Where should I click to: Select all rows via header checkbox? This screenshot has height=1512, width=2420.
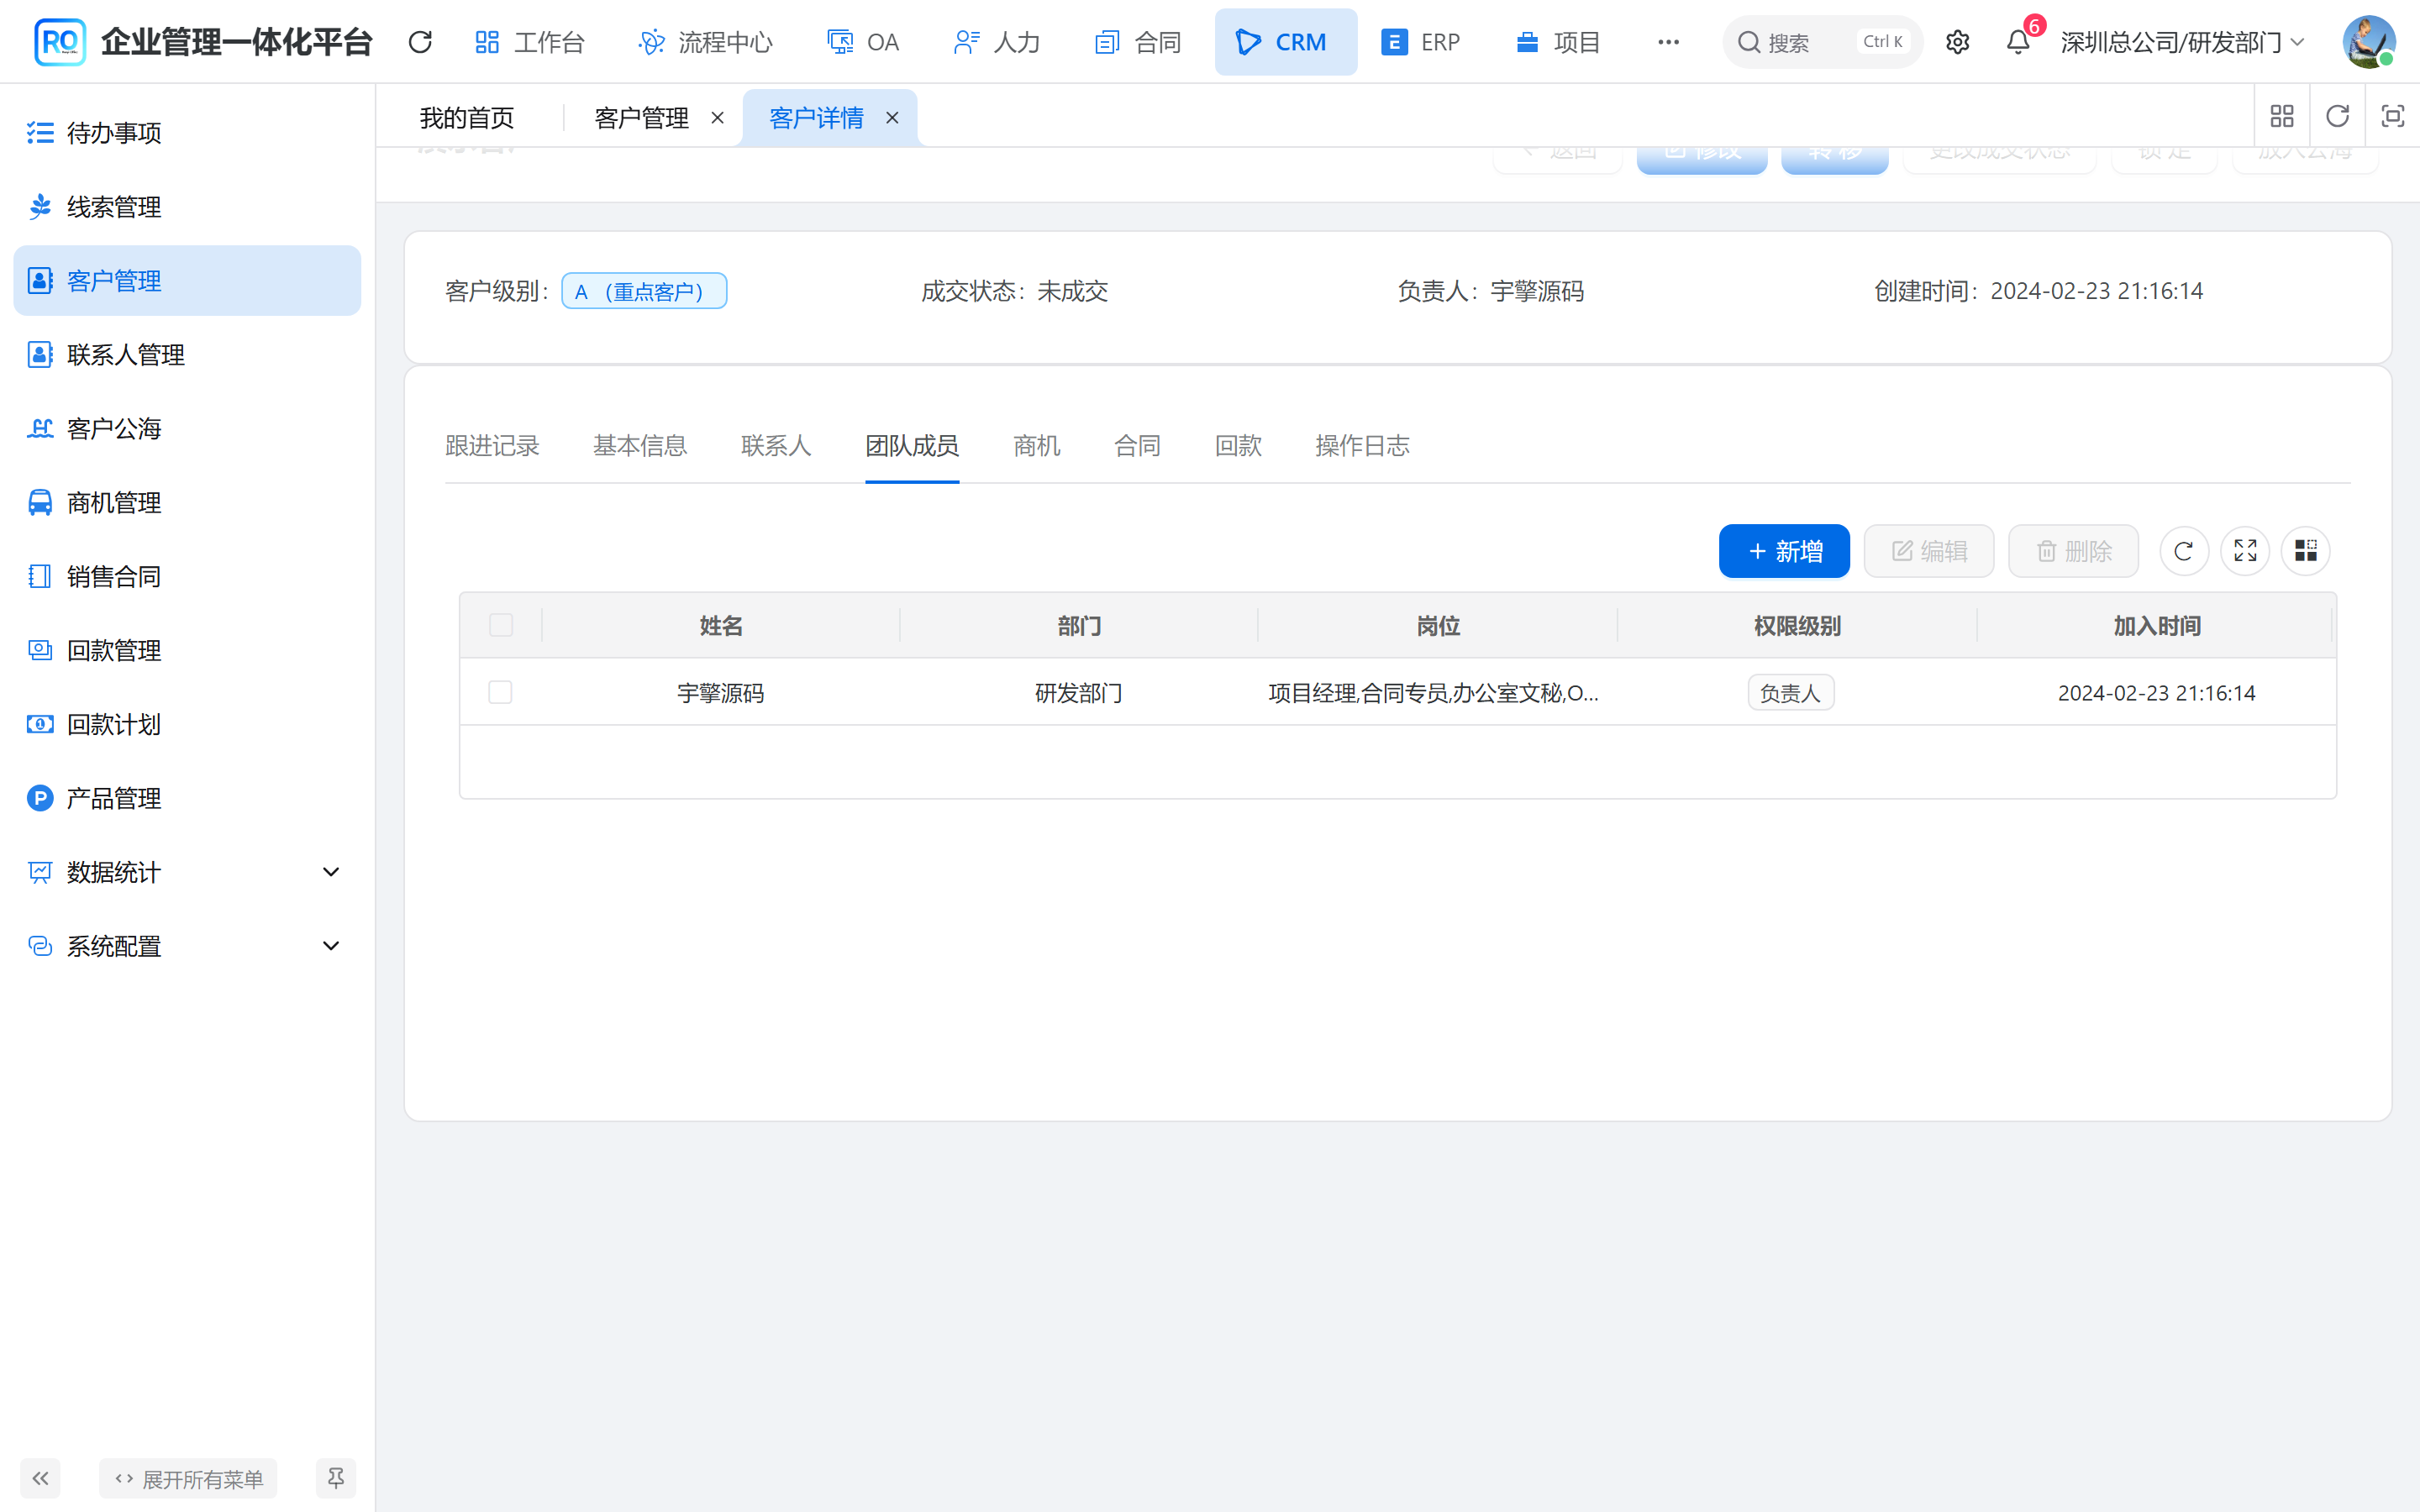pyautogui.click(x=501, y=625)
